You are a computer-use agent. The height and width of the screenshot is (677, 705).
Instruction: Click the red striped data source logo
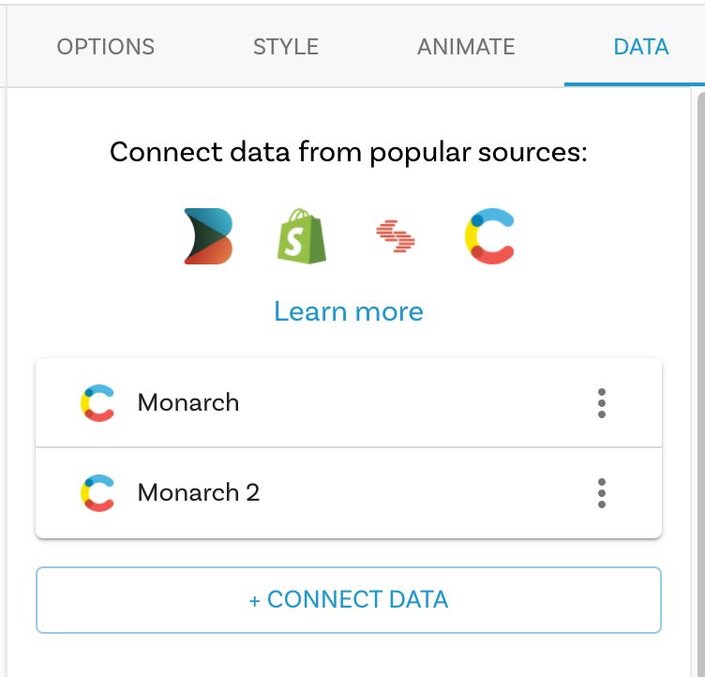(x=396, y=236)
